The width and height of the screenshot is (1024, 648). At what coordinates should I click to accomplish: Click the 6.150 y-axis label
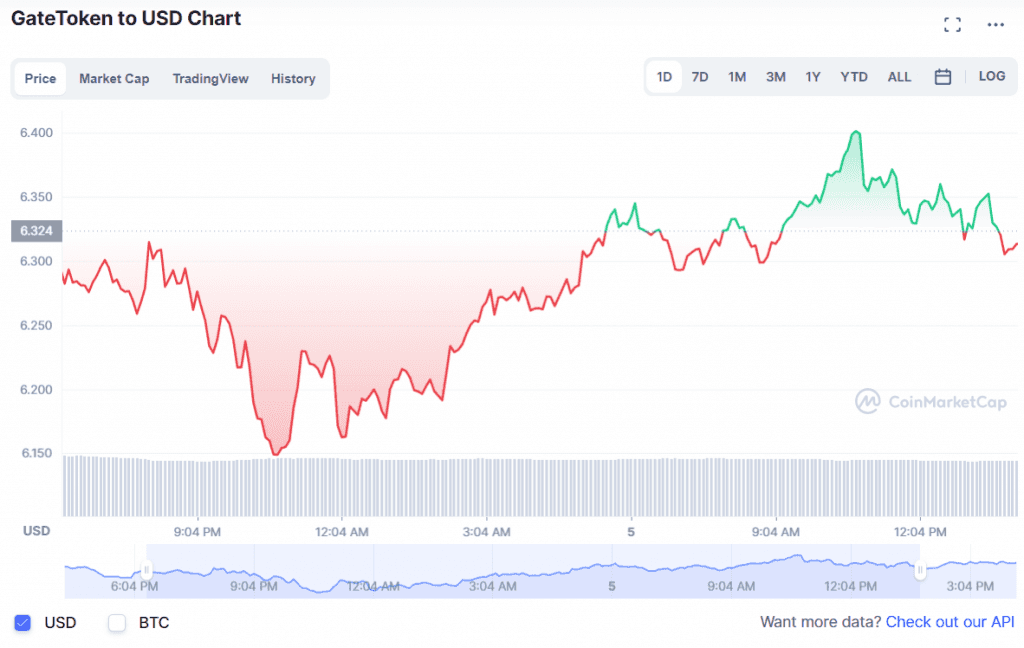click(x=37, y=453)
